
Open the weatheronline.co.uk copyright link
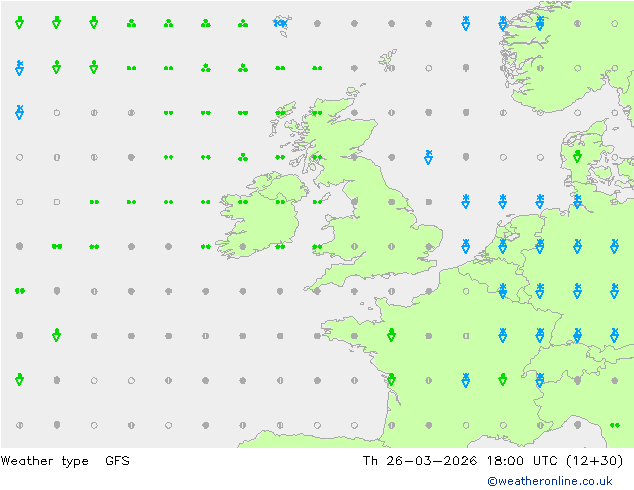point(550,481)
